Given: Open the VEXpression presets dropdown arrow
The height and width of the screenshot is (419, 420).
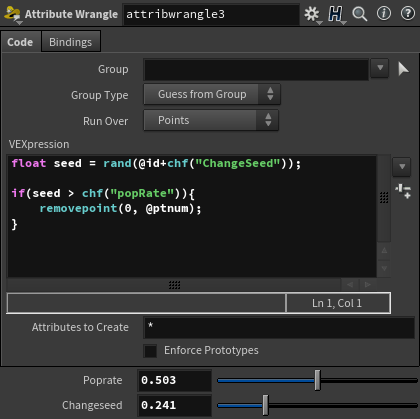Looking at the screenshot, I should (402, 166).
